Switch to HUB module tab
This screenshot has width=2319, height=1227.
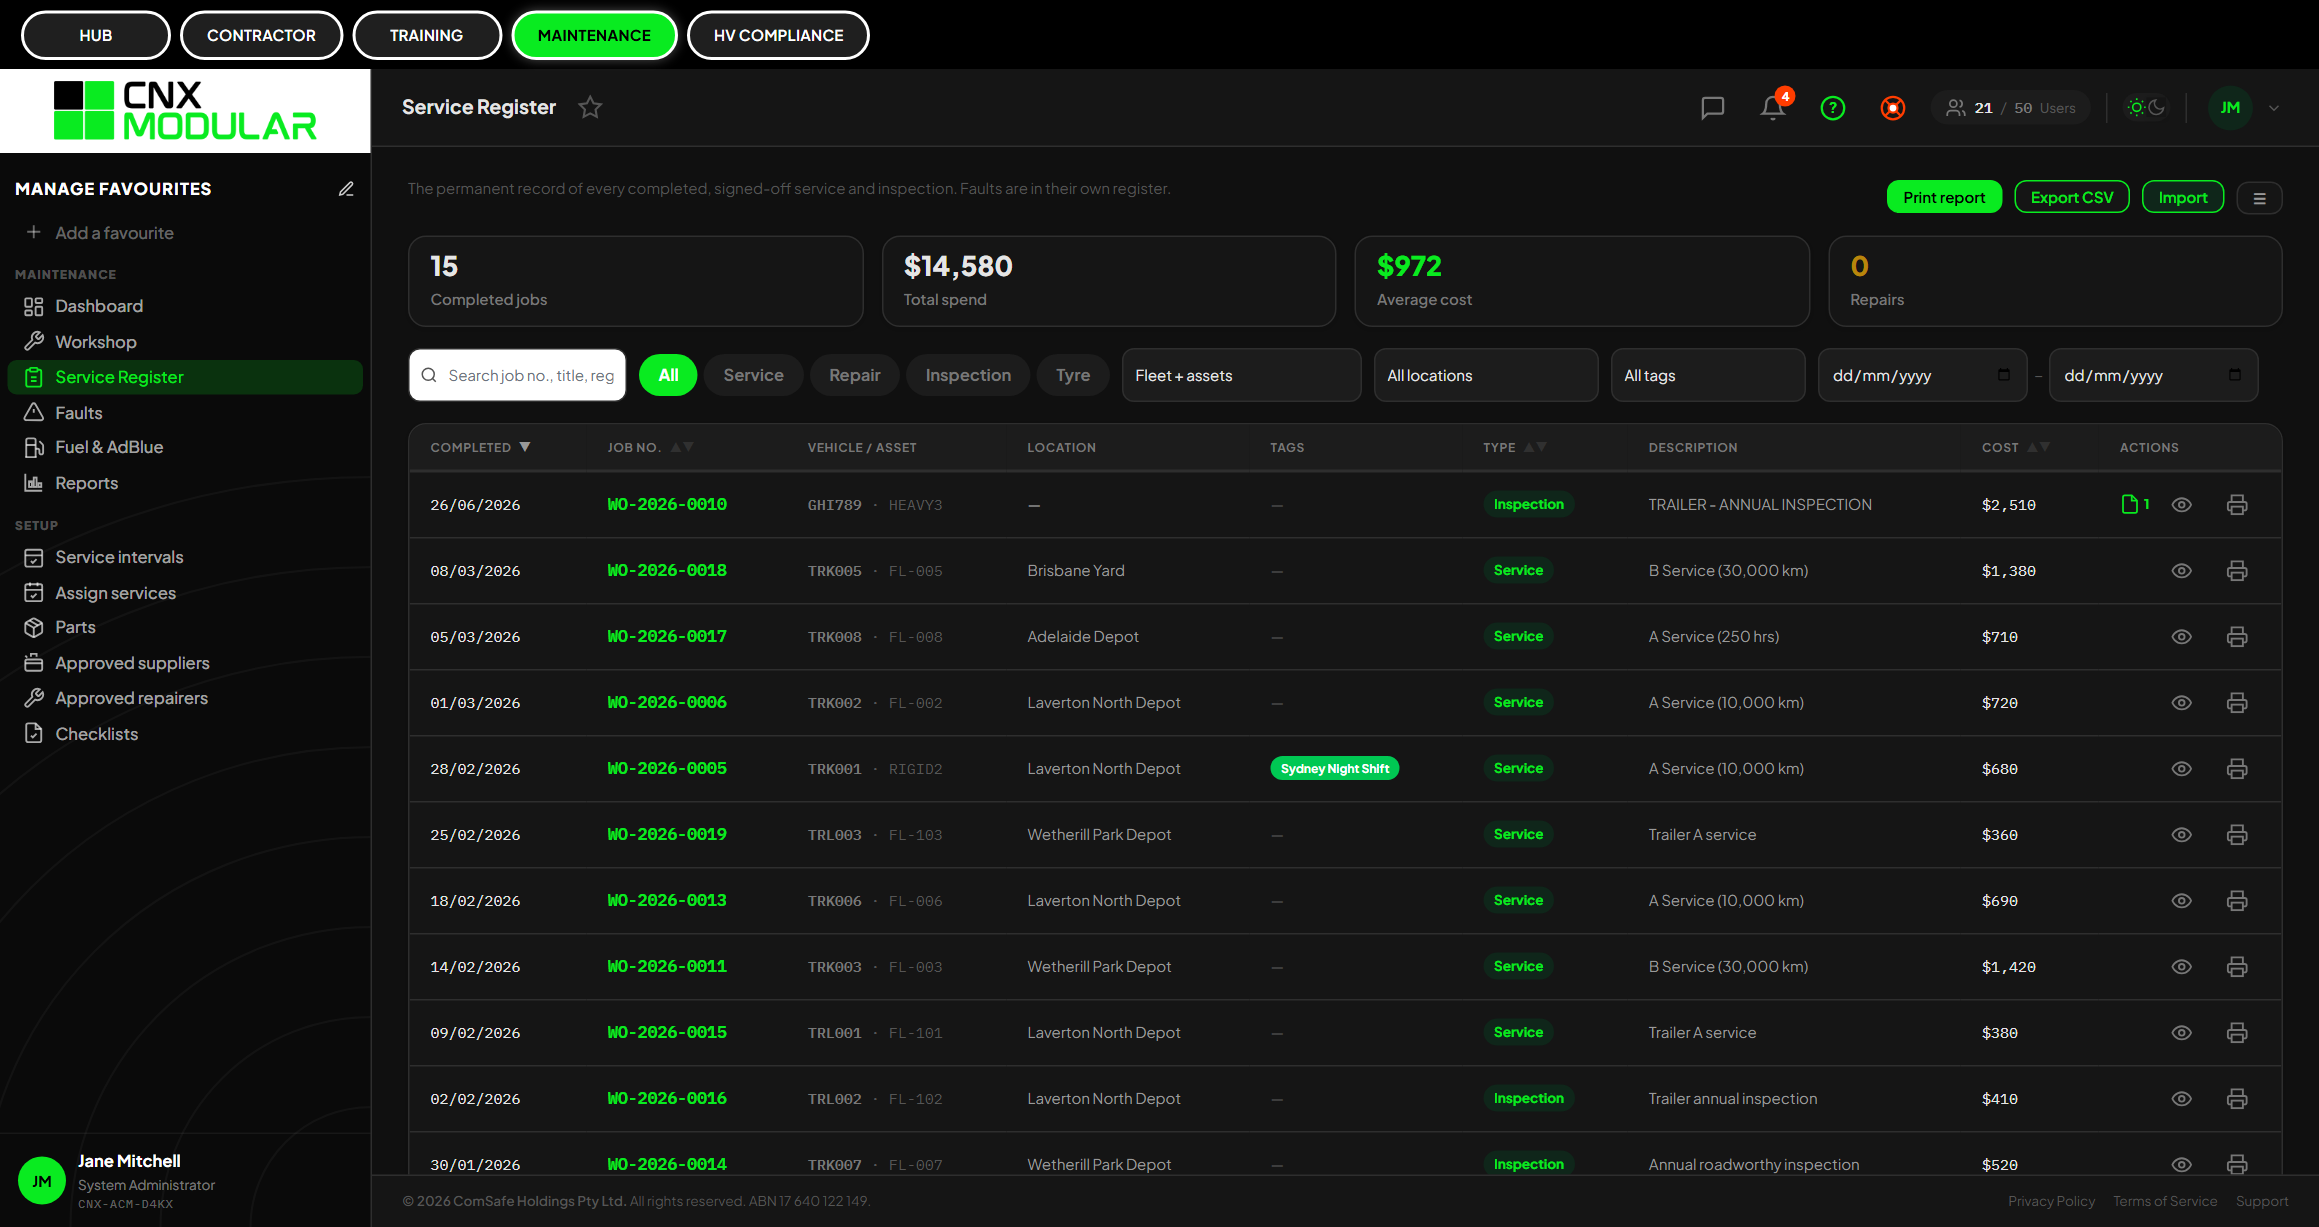[x=96, y=35]
